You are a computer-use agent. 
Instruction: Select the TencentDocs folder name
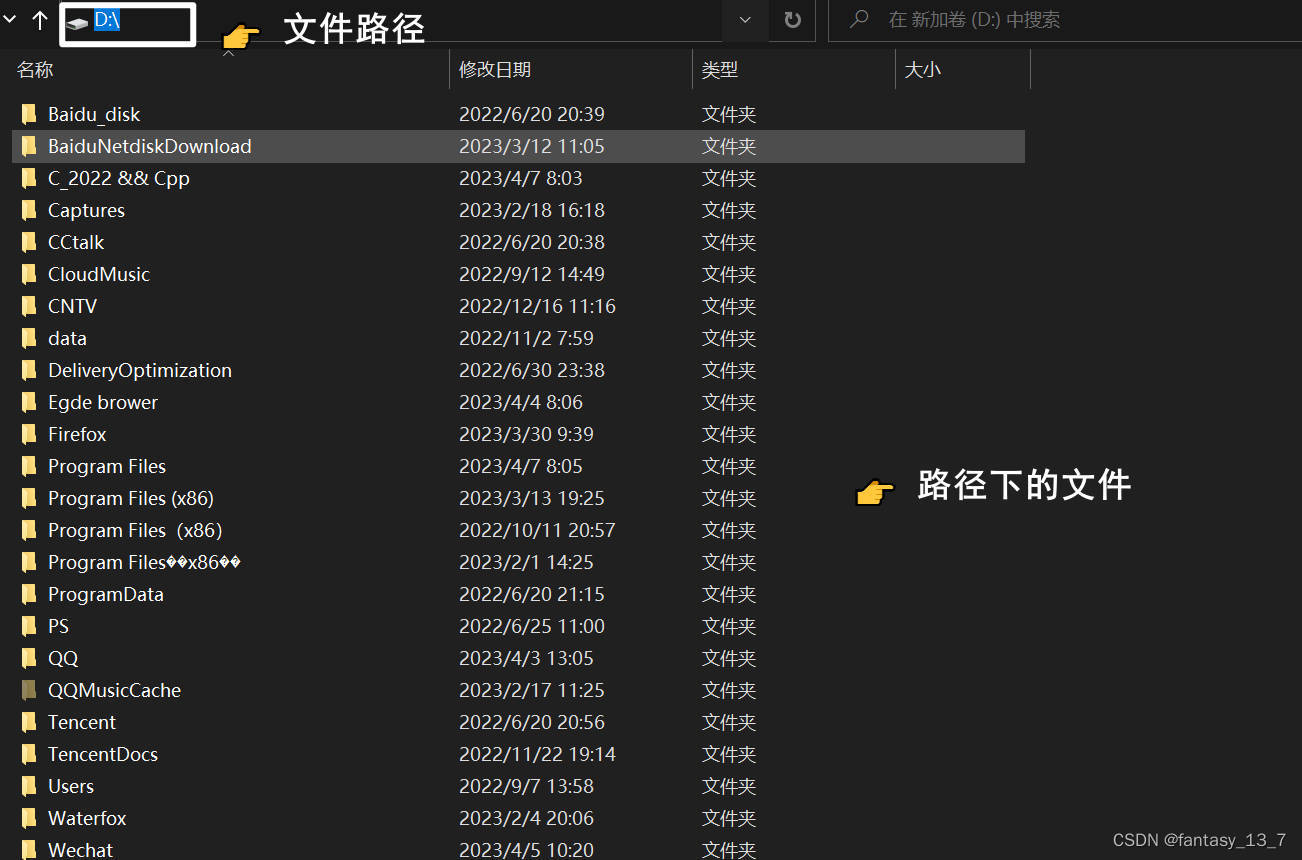[103, 754]
